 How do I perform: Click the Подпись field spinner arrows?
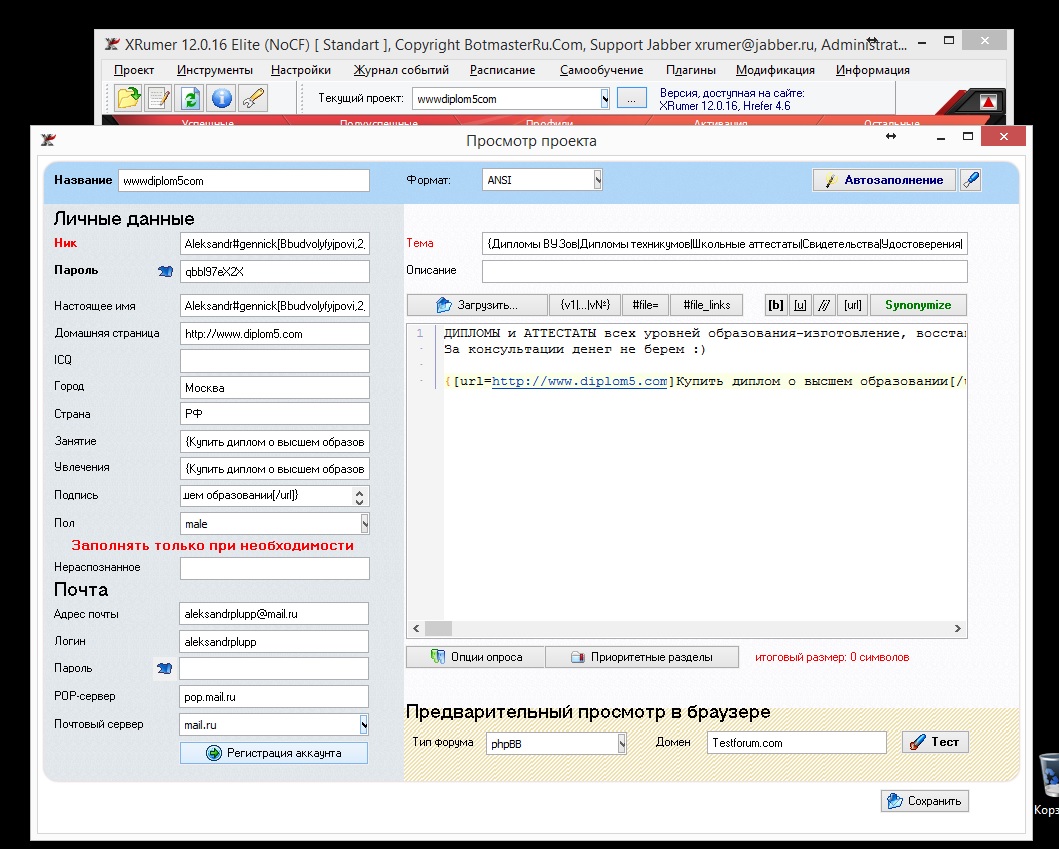(359, 496)
